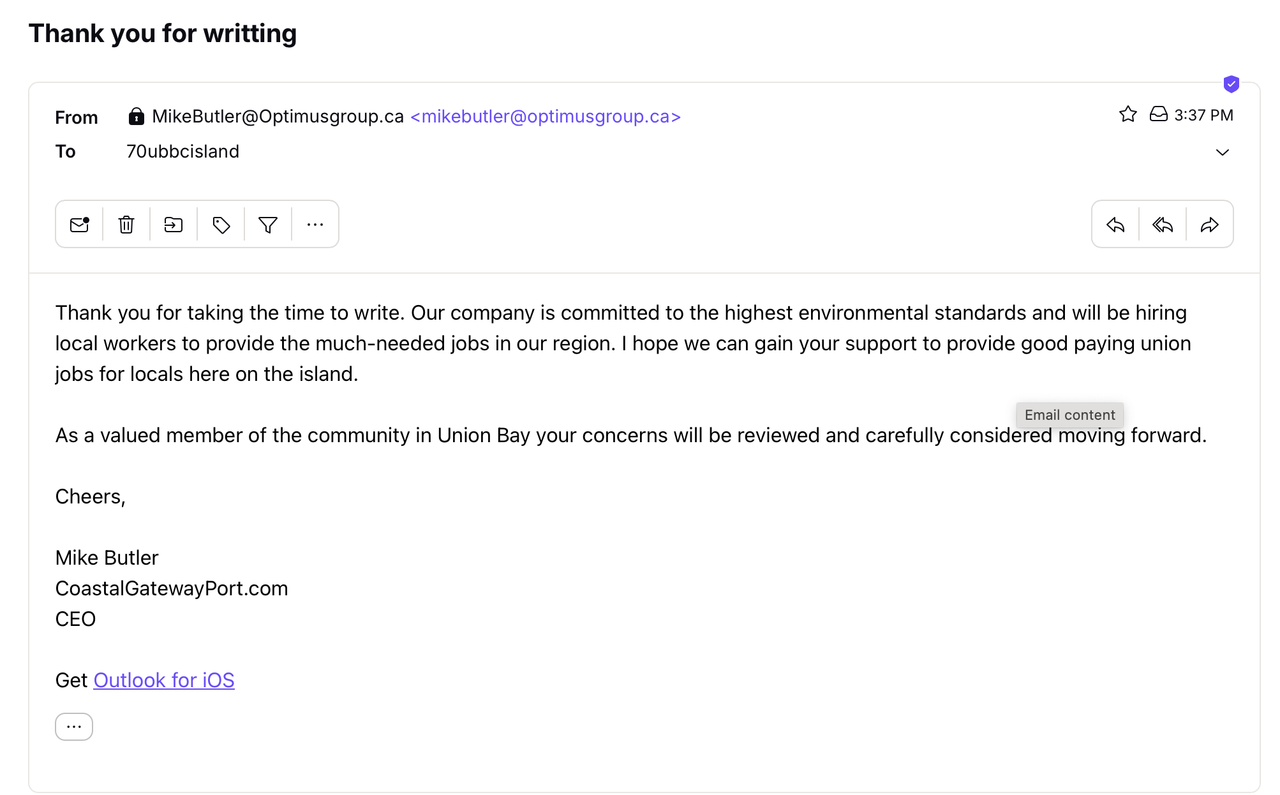Reply to Mike Butler's email

point(1115,225)
